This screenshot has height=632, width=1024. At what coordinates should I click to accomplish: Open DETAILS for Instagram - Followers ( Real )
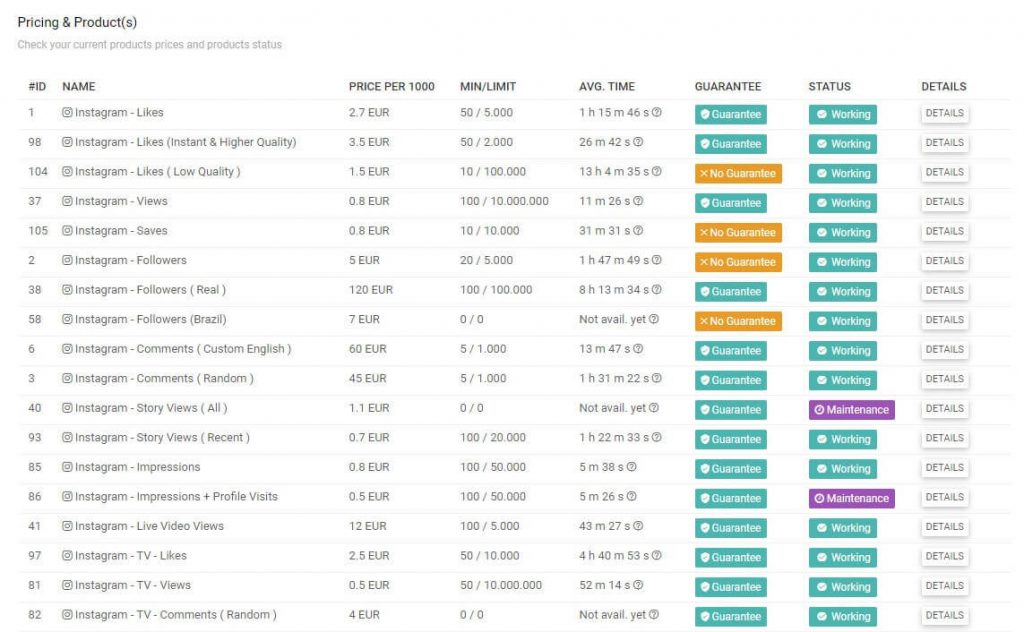click(x=944, y=290)
